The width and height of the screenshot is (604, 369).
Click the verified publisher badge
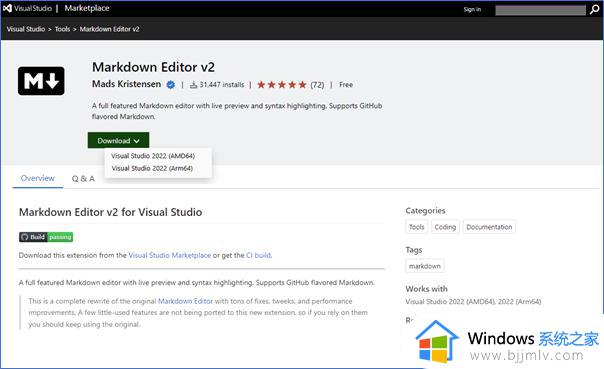click(x=170, y=85)
